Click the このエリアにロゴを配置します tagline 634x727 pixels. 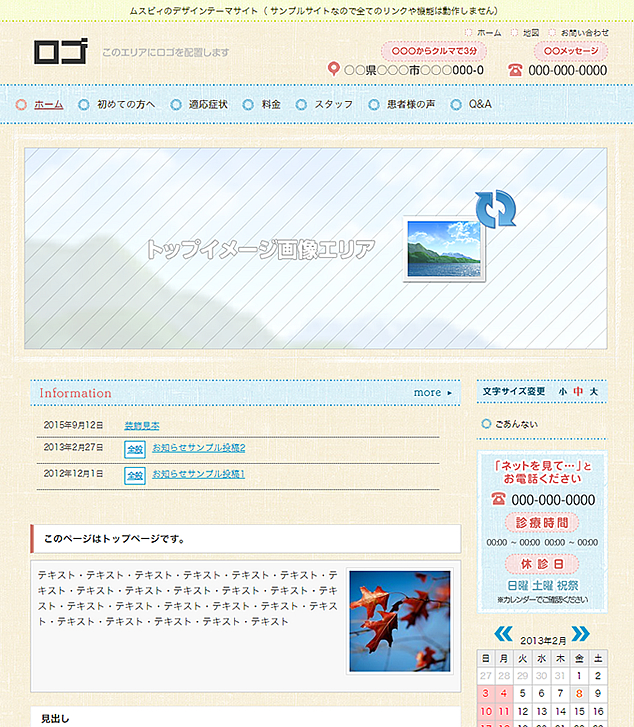166,52
